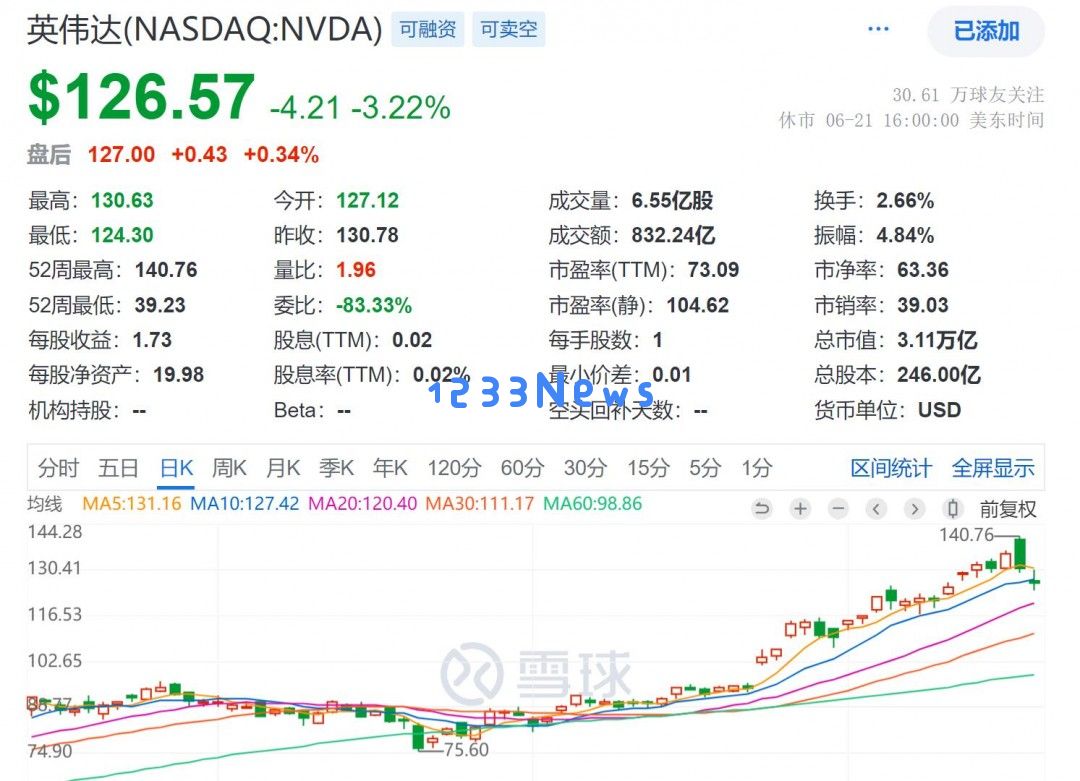Screen dimensions: 1080x781
Task: Switch to the 60分 interval tab
Action: [x=522, y=468]
